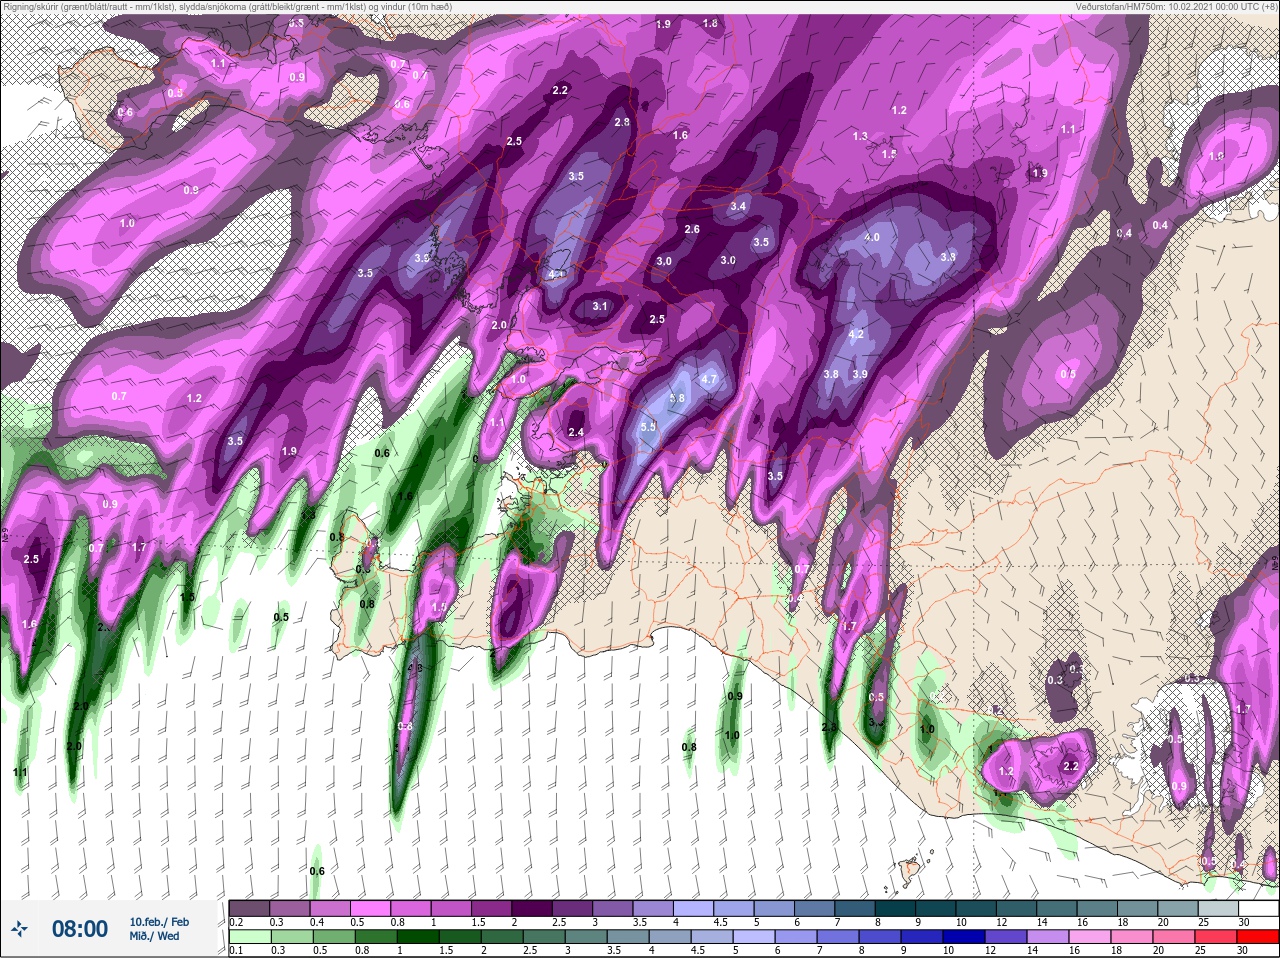Select the red rain legend swatch after 30
The height and width of the screenshot is (958, 1280).
(1258, 937)
